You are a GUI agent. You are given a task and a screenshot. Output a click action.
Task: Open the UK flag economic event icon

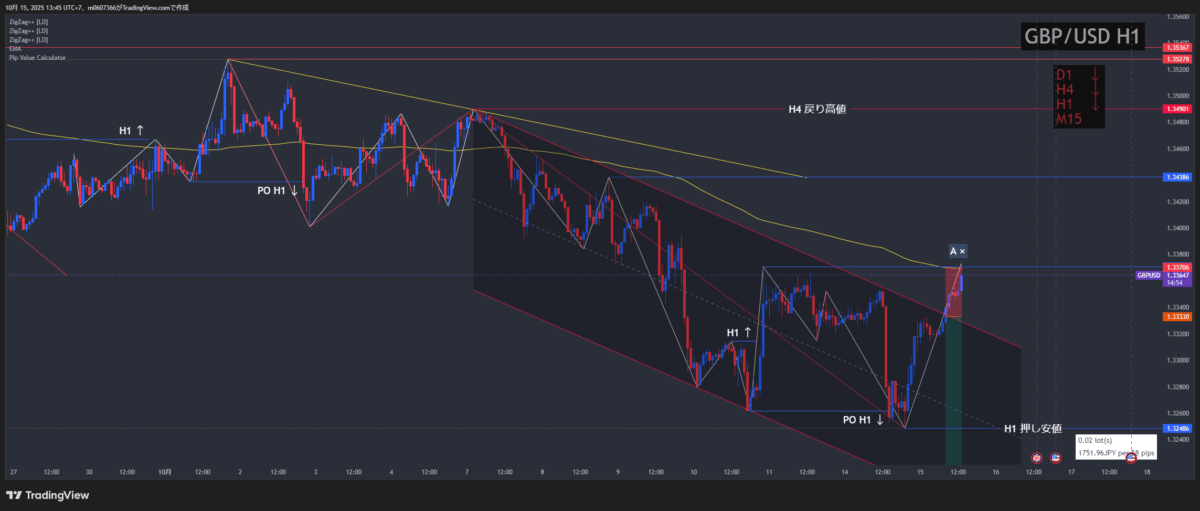click(x=1037, y=457)
